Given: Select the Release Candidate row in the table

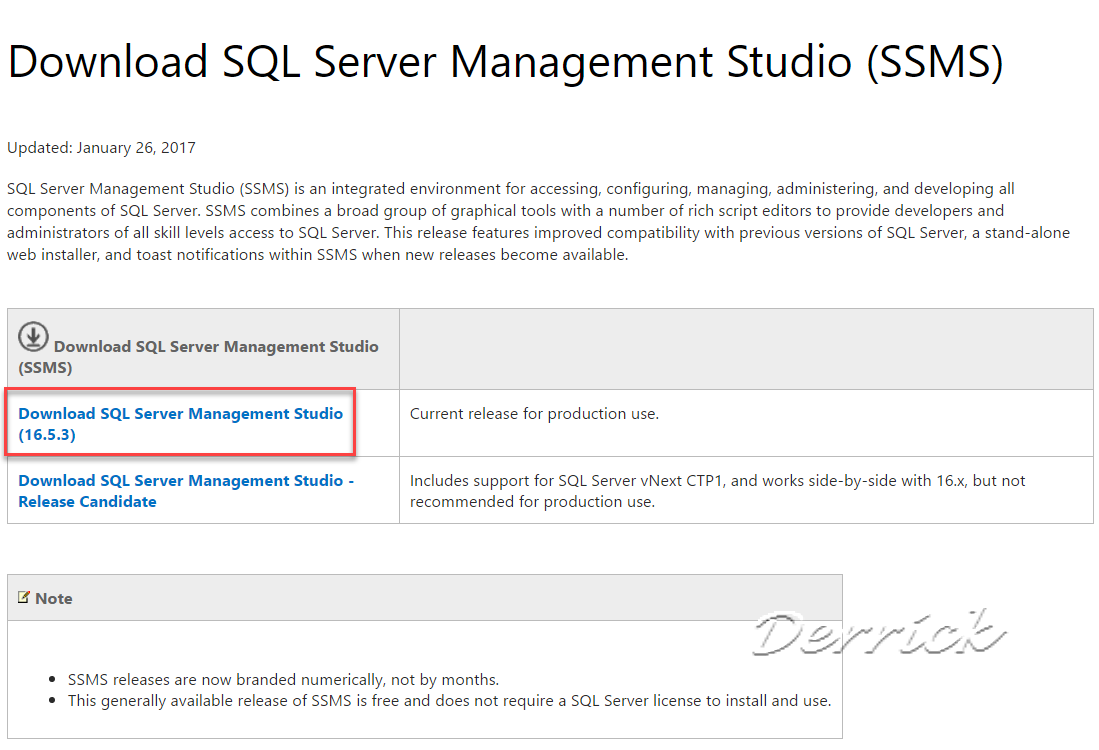Looking at the screenshot, I should [550, 490].
